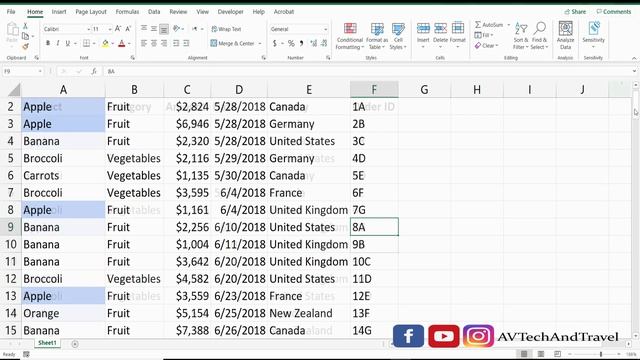Screen dimensions: 640x360
Task: Apply Accounting dollar number format
Action: click(x=275, y=43)
